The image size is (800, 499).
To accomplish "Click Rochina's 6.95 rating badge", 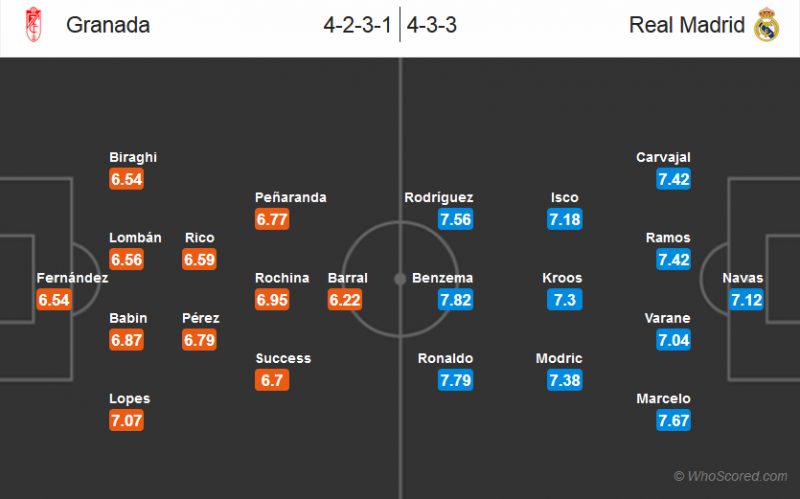I will pyautogui.click(x=272, y=300).
